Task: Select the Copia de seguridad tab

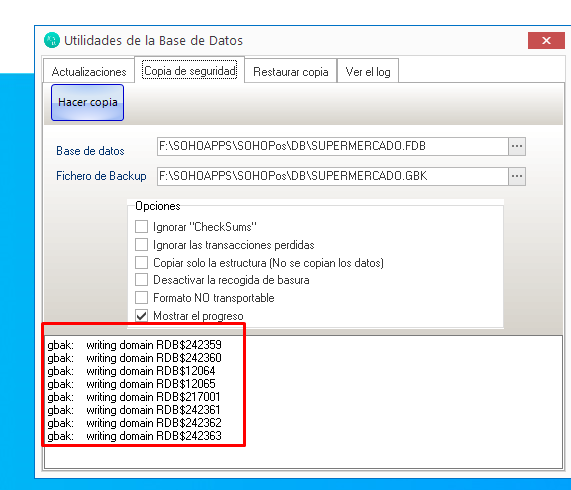Action: coord(190,71)
